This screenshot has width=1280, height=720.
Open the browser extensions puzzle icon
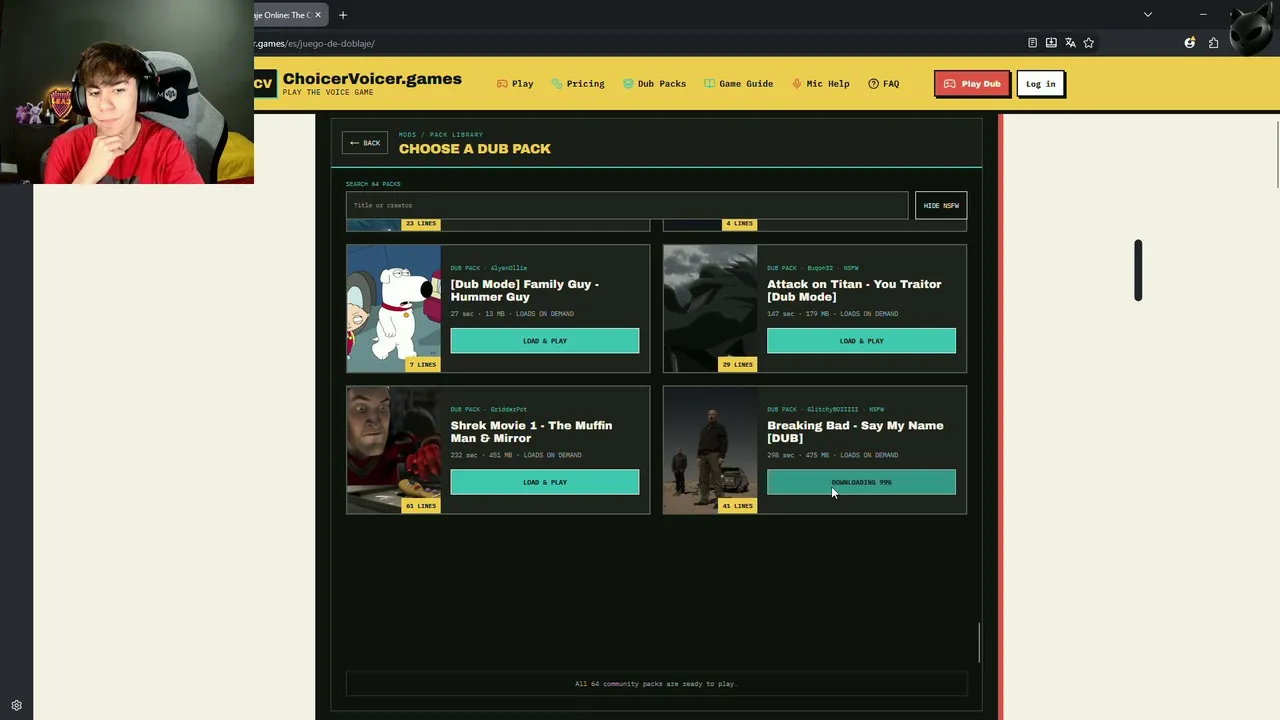pyautogui.click(x=1213, y=43)
